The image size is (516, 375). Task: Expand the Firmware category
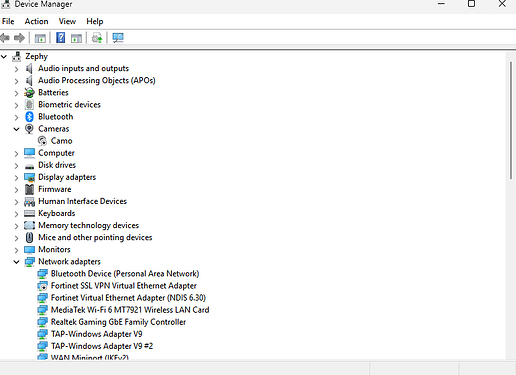[16, 190]
